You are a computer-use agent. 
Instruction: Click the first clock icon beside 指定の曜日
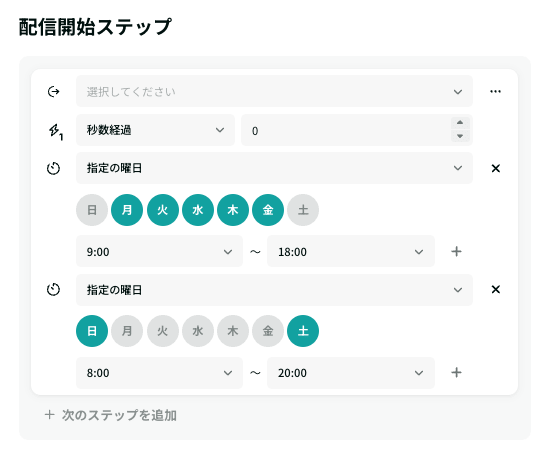pos(53,169)
